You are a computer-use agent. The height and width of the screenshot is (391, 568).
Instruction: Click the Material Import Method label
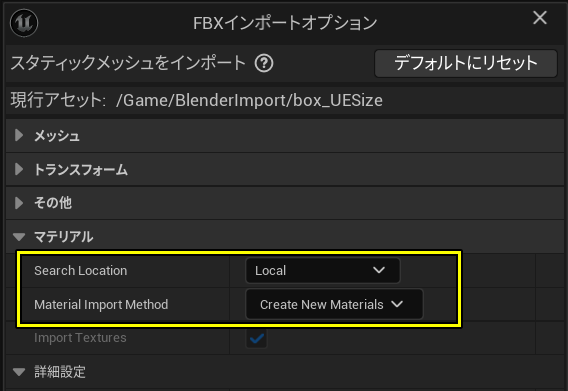[x=101, y=304]
